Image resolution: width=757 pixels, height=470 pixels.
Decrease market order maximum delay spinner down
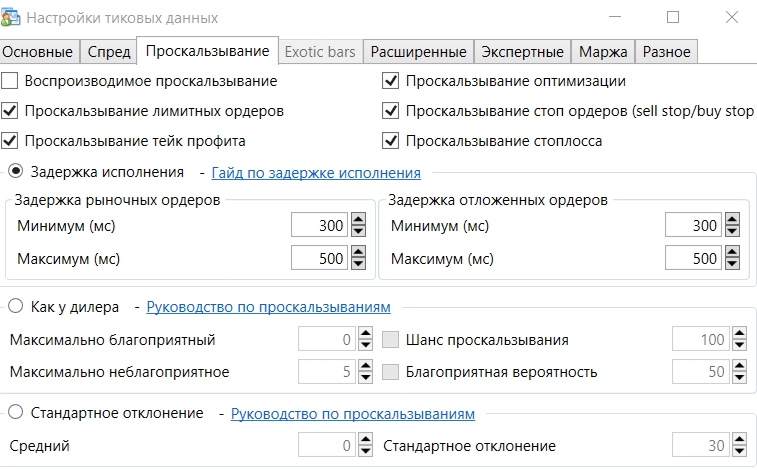tap(358, 263)
